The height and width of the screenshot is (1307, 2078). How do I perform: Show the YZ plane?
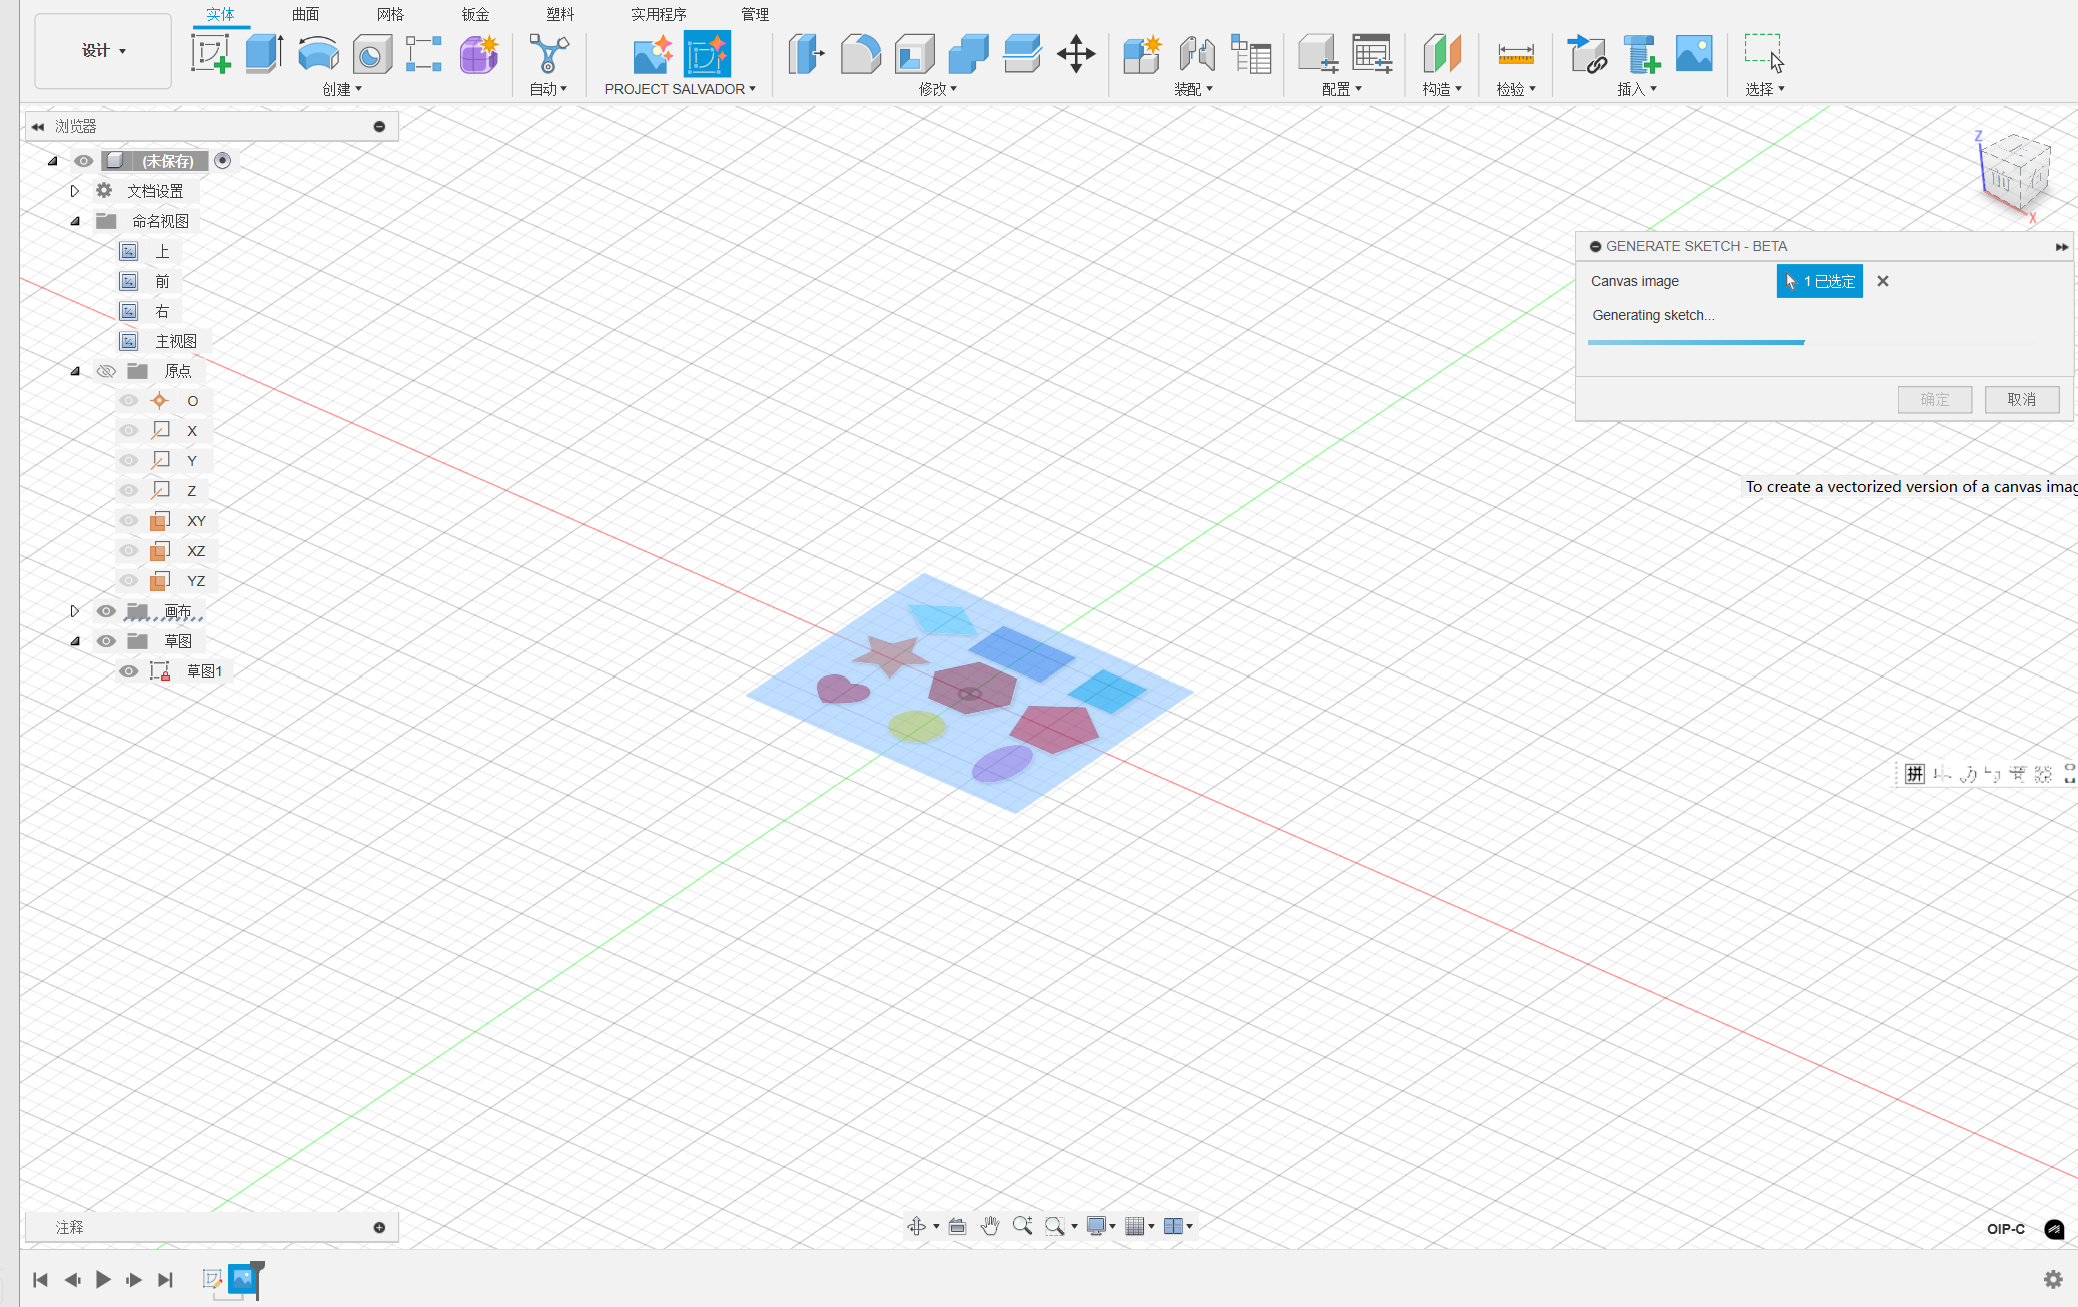[128, 581]
